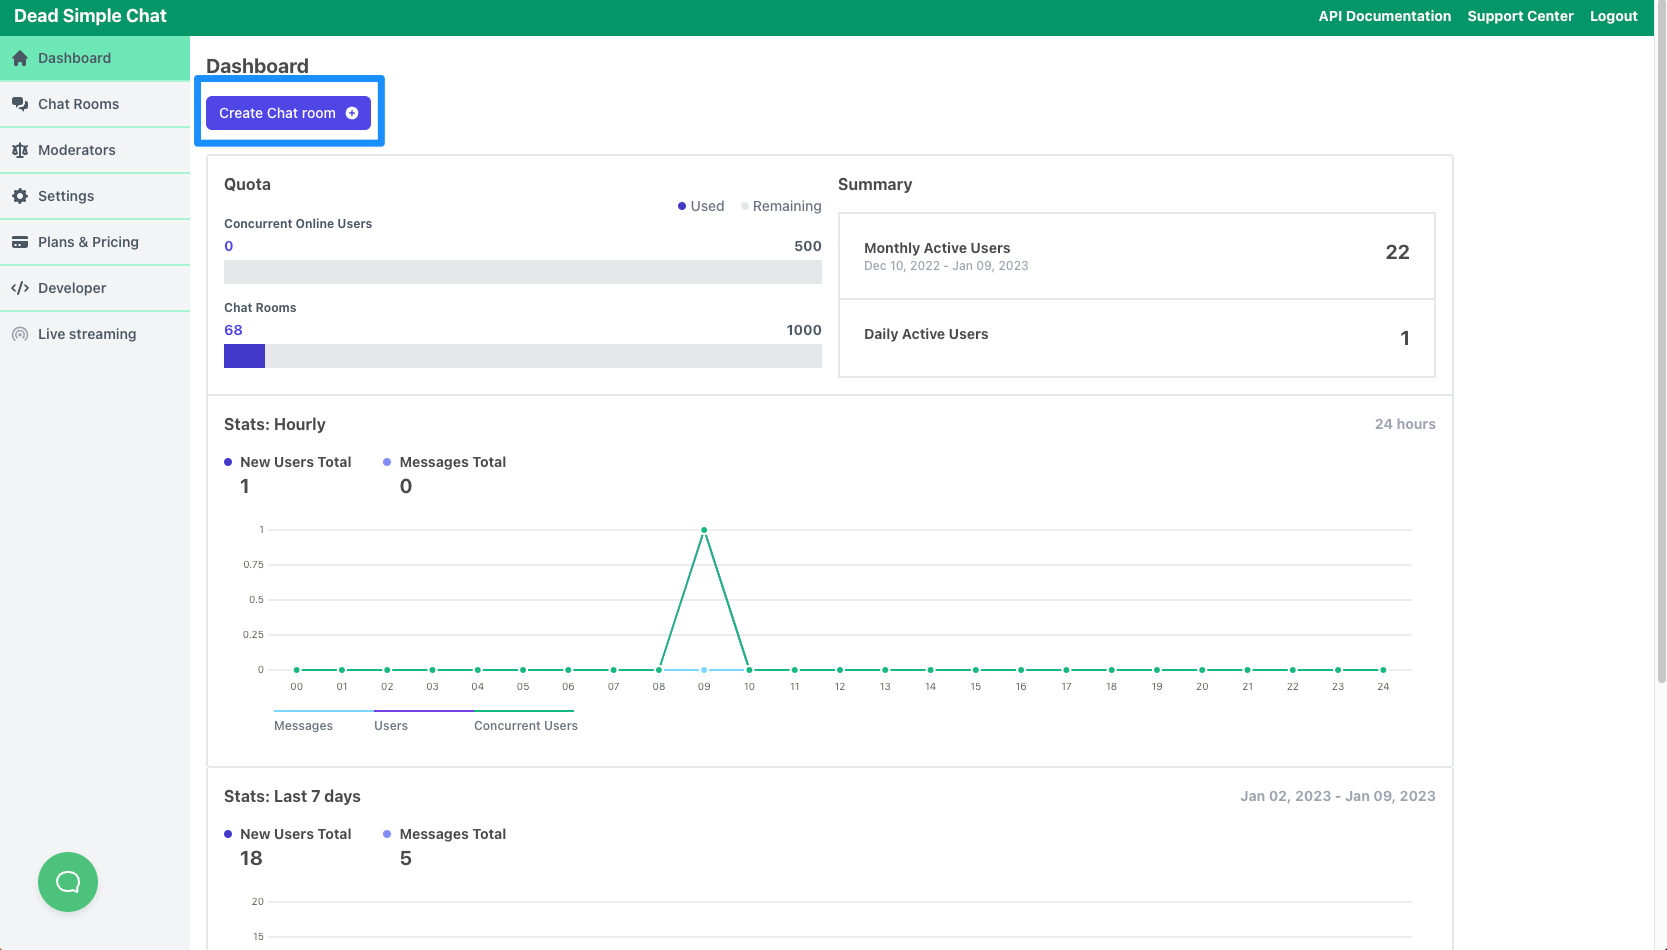Log out using the Logout link

[x=1613, y=16]
